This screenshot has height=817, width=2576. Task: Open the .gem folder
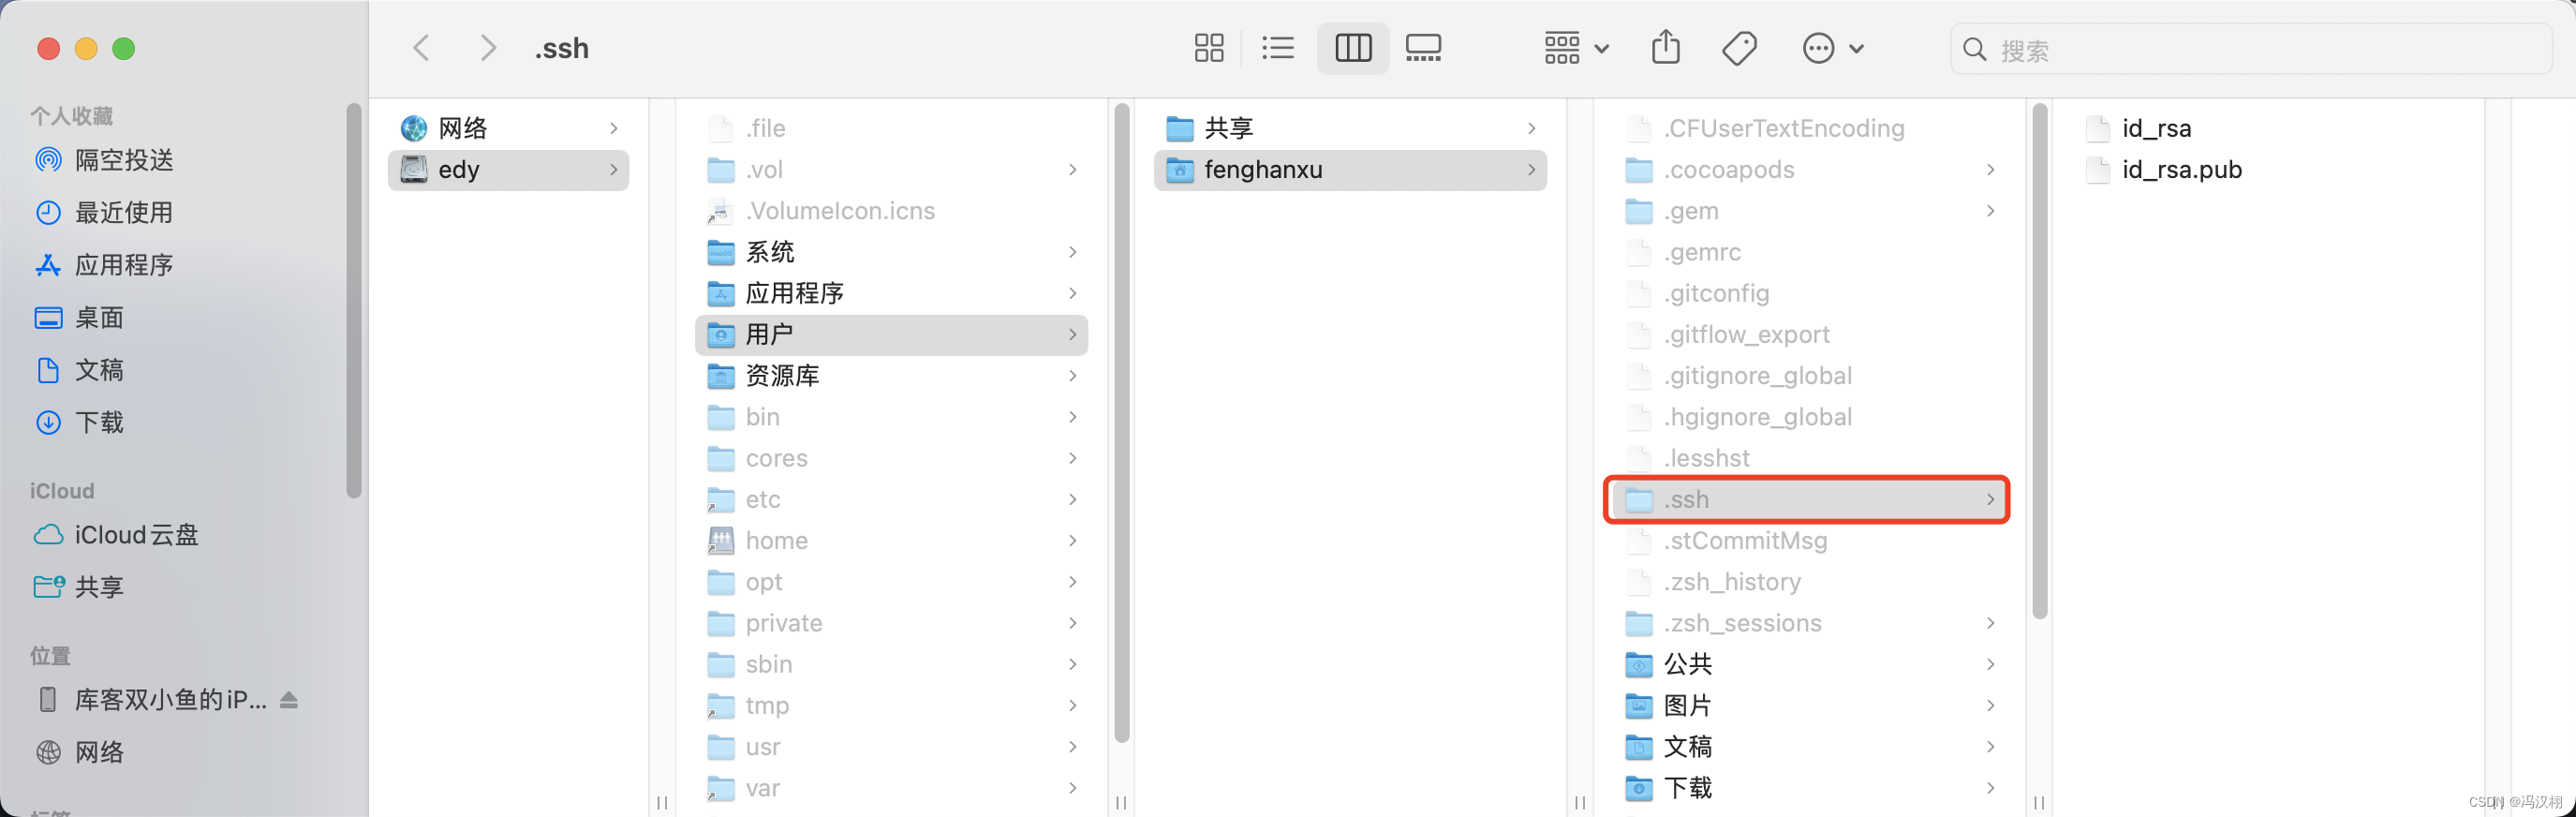click(x=1809, y=211)
